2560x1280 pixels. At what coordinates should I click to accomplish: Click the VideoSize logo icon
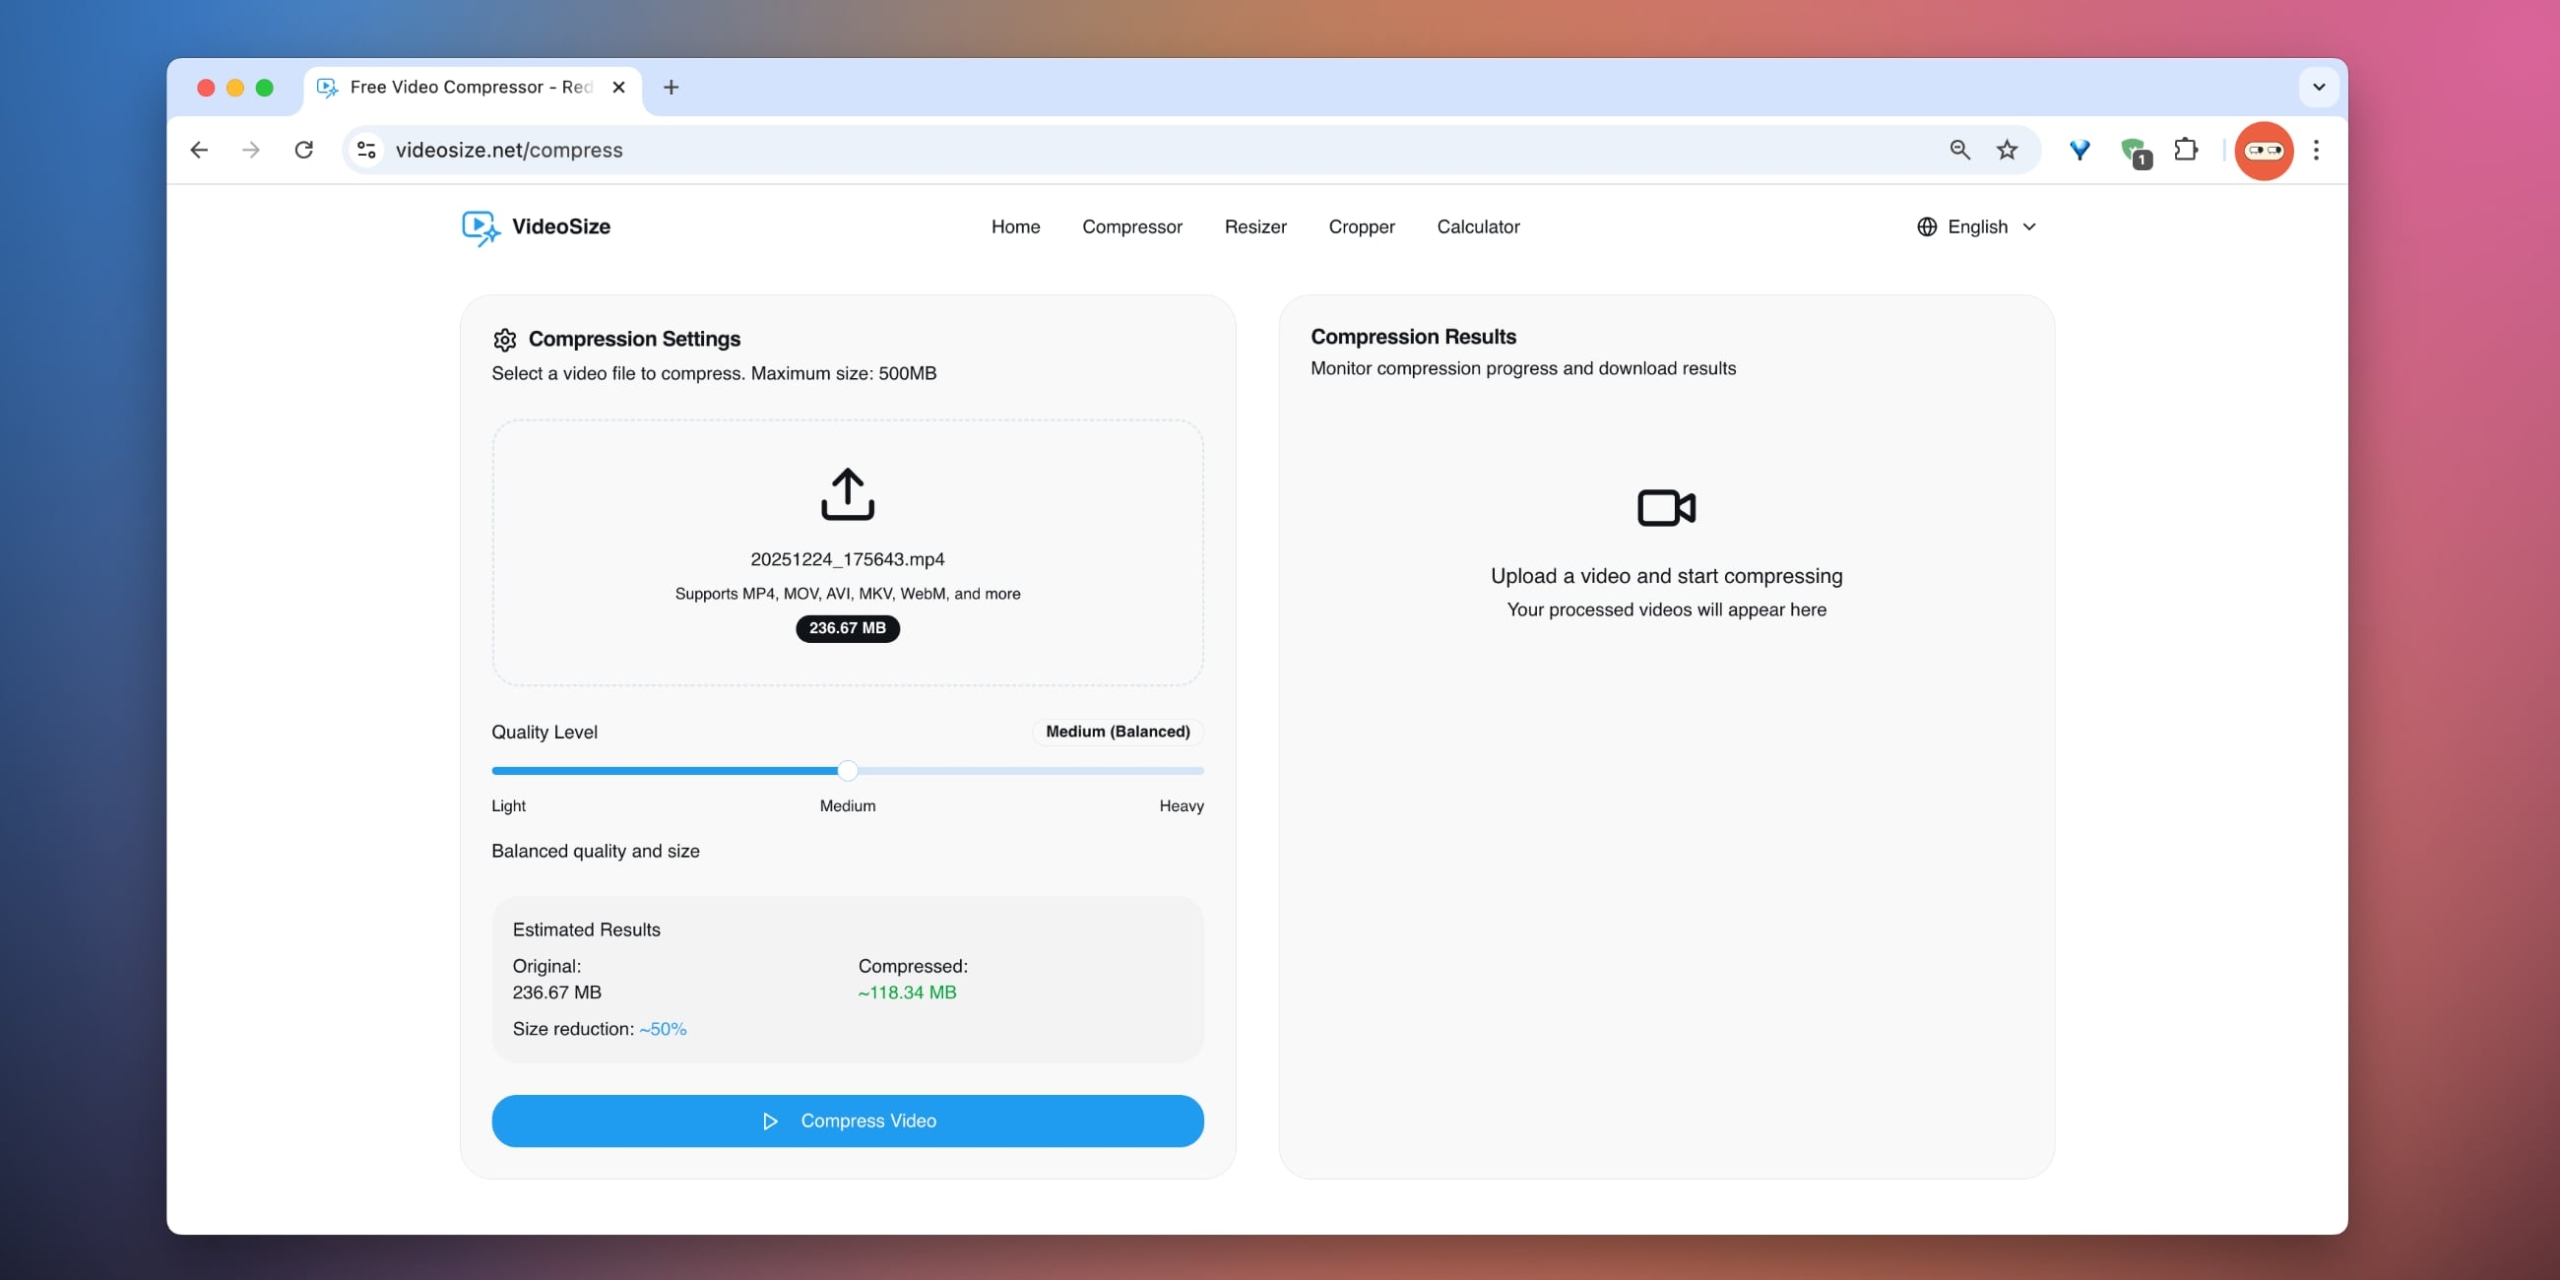coord(480,227)
